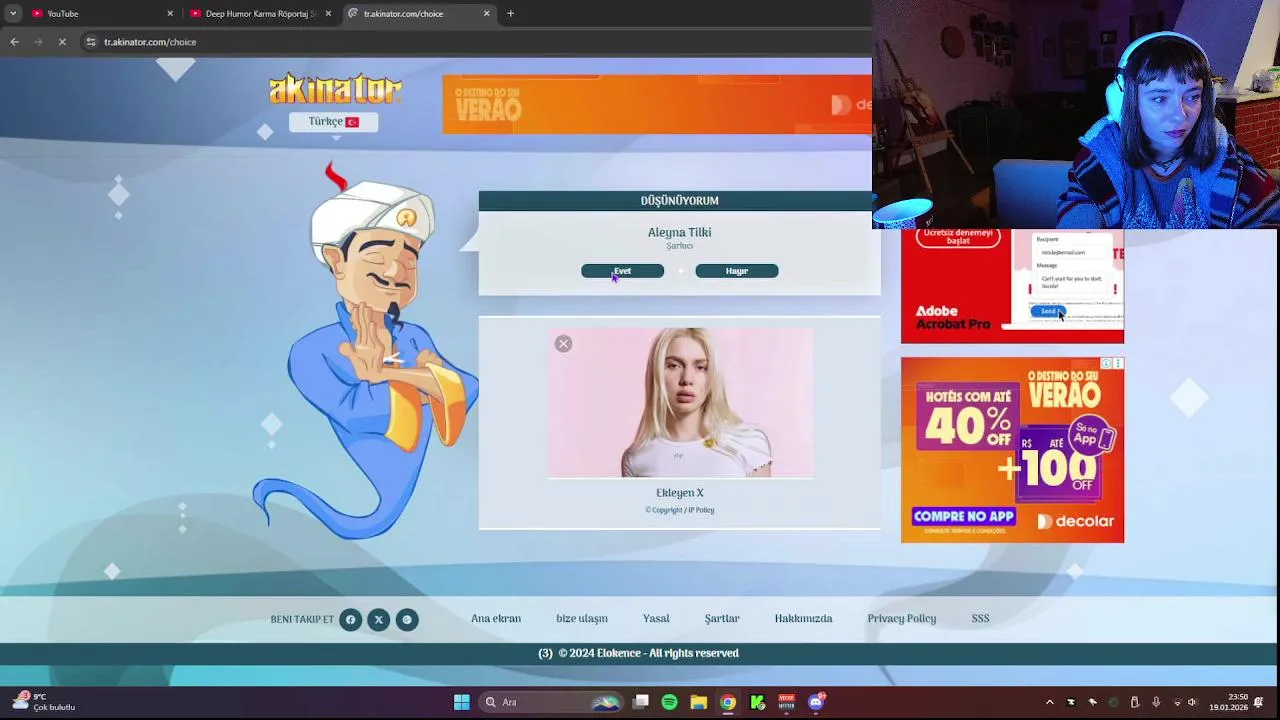Open File Explorer from the taskbar
Viewport: 1280px width, 720px height.
699,702
